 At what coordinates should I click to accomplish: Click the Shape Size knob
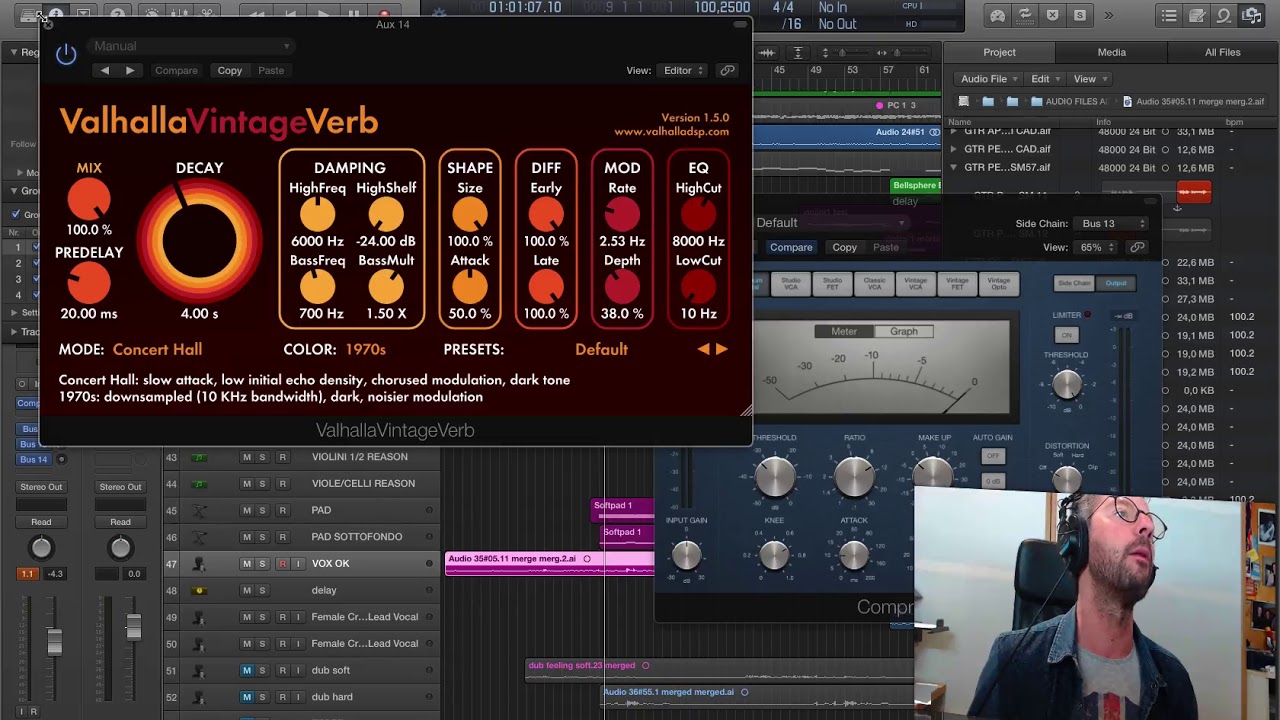pyautogui.click(x=470, y=214)
